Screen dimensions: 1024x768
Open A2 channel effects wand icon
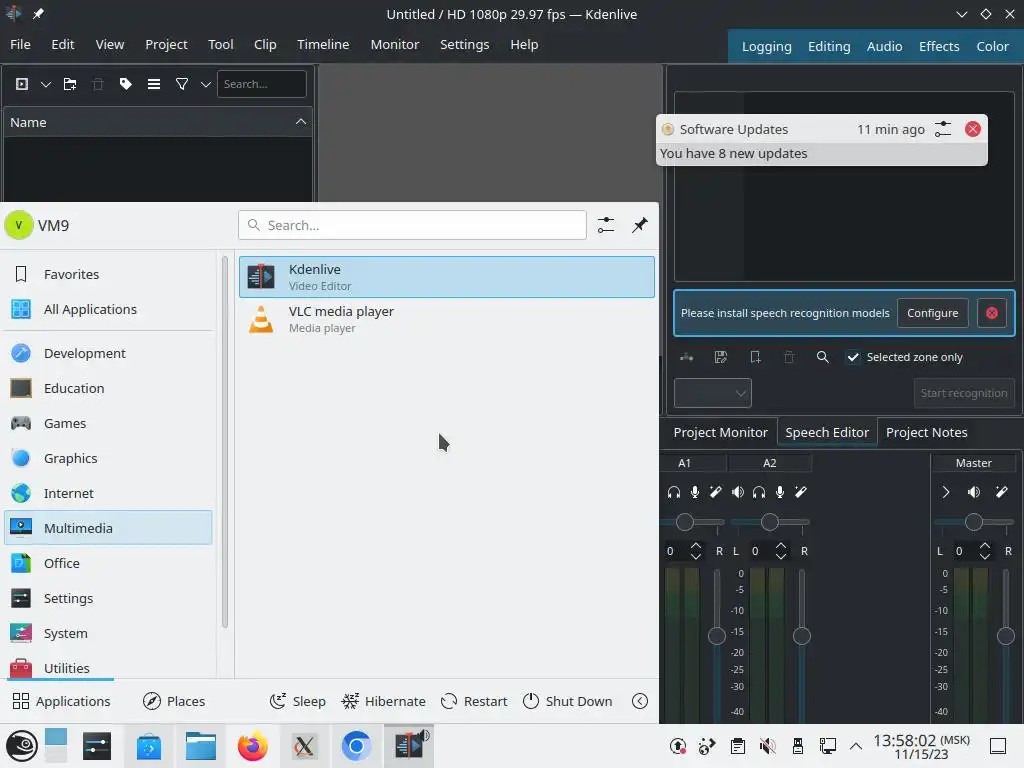pyautogui.click(x=801, y=492)
